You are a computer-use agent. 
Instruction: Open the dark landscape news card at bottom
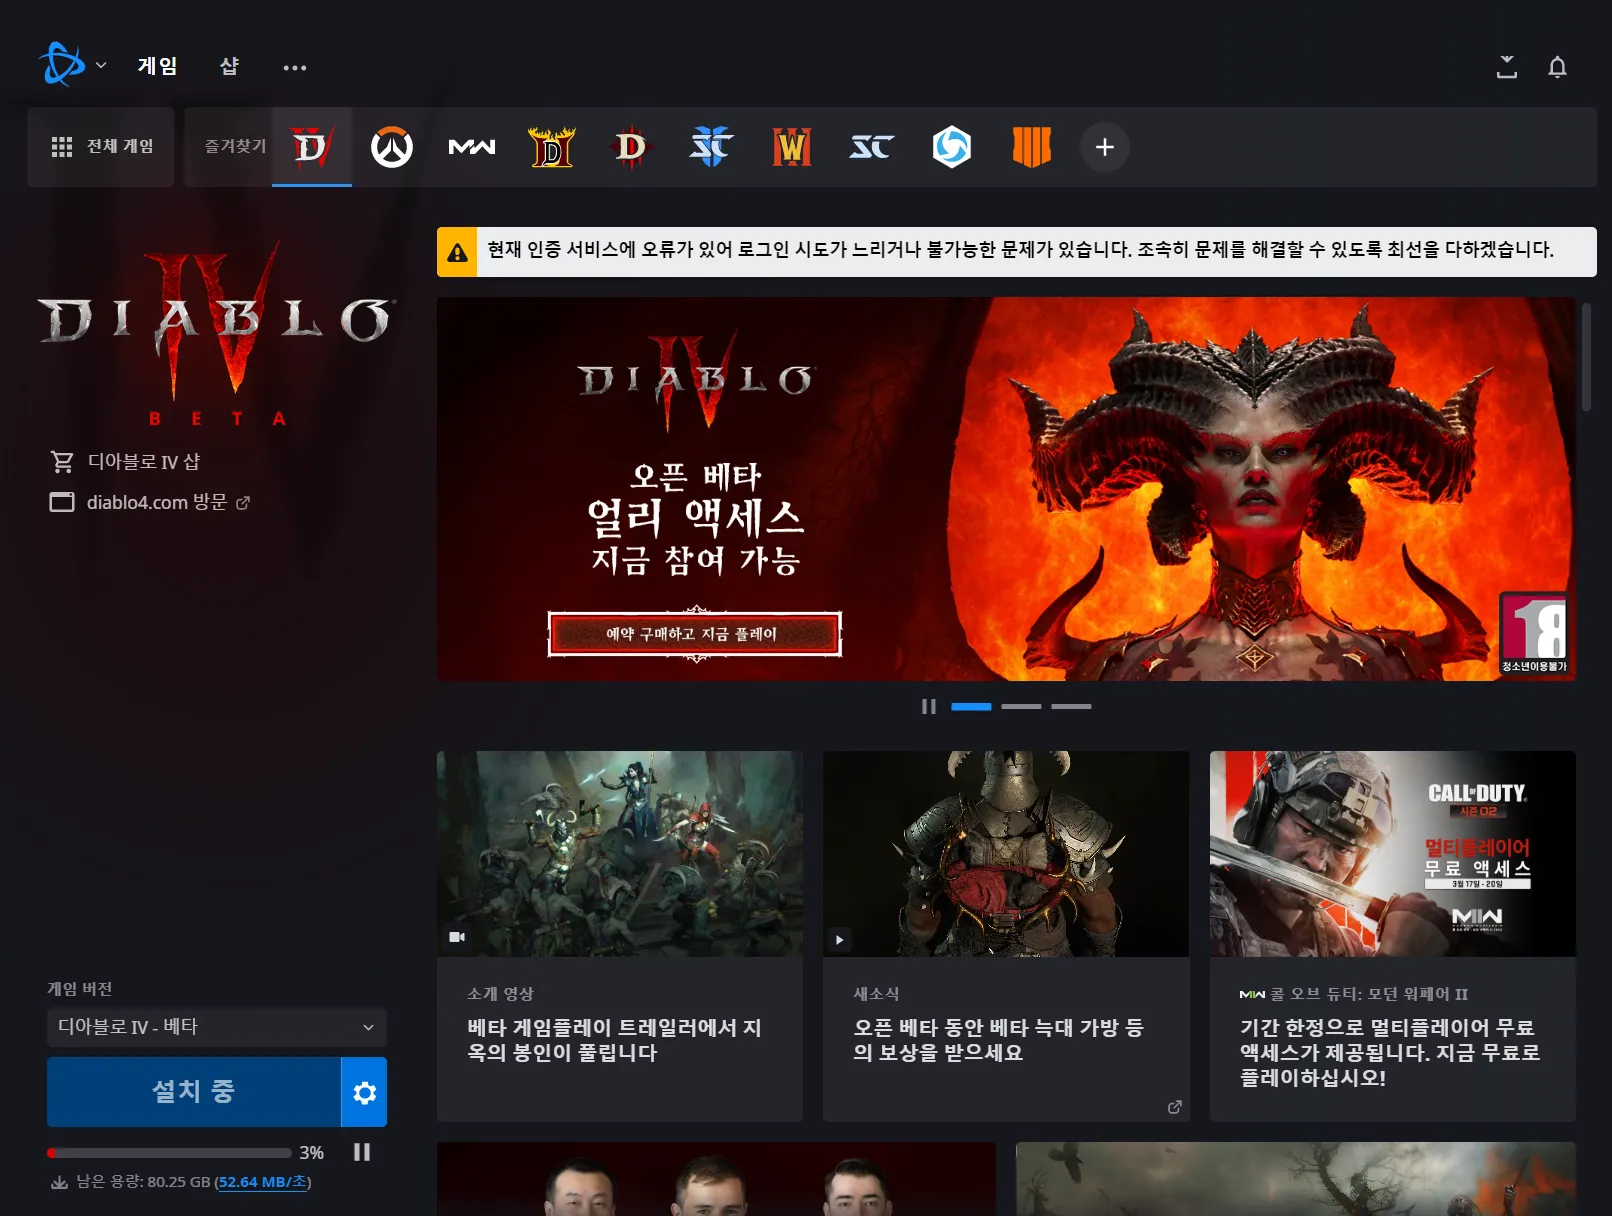point(1296,1179)
